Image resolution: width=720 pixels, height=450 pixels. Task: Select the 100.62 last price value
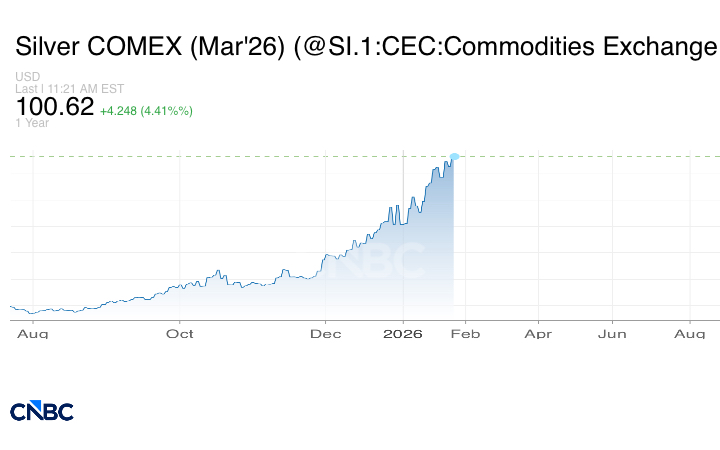[x=55, y=106]
